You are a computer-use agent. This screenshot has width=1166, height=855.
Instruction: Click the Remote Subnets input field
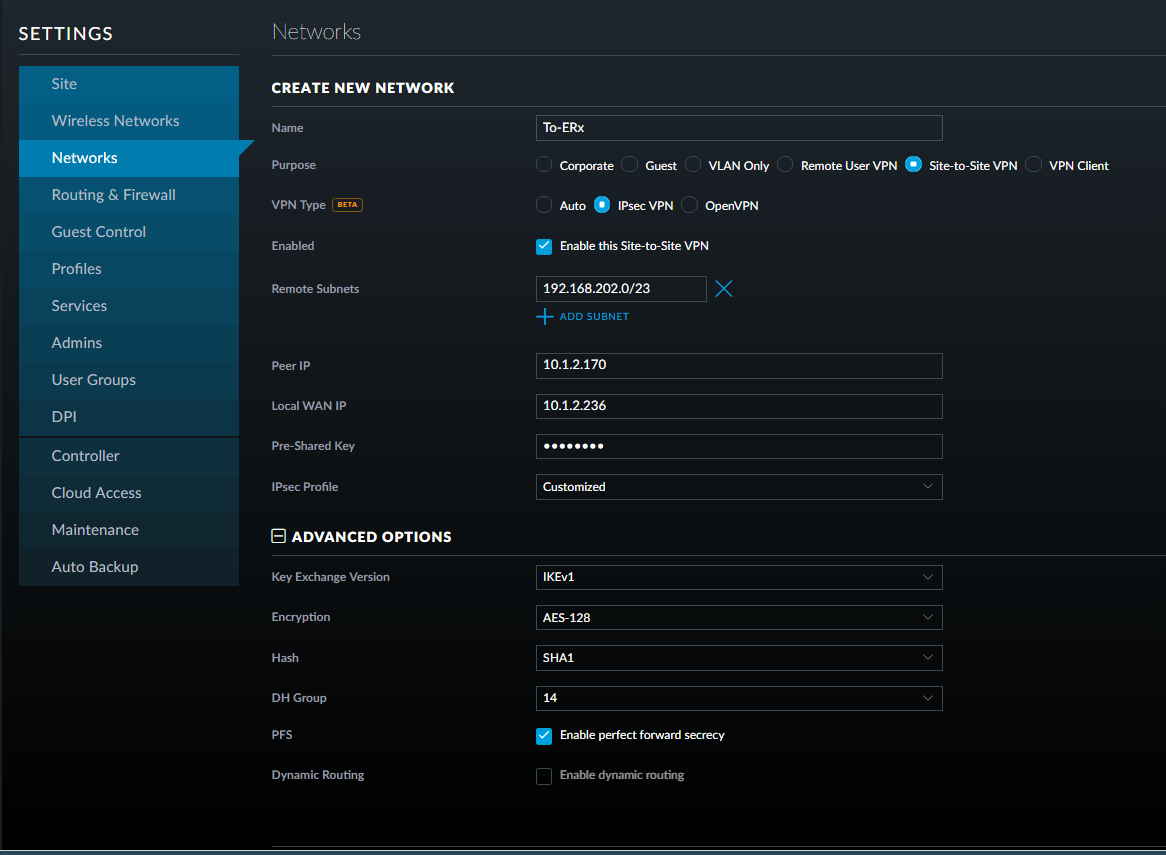coord(621,288)
